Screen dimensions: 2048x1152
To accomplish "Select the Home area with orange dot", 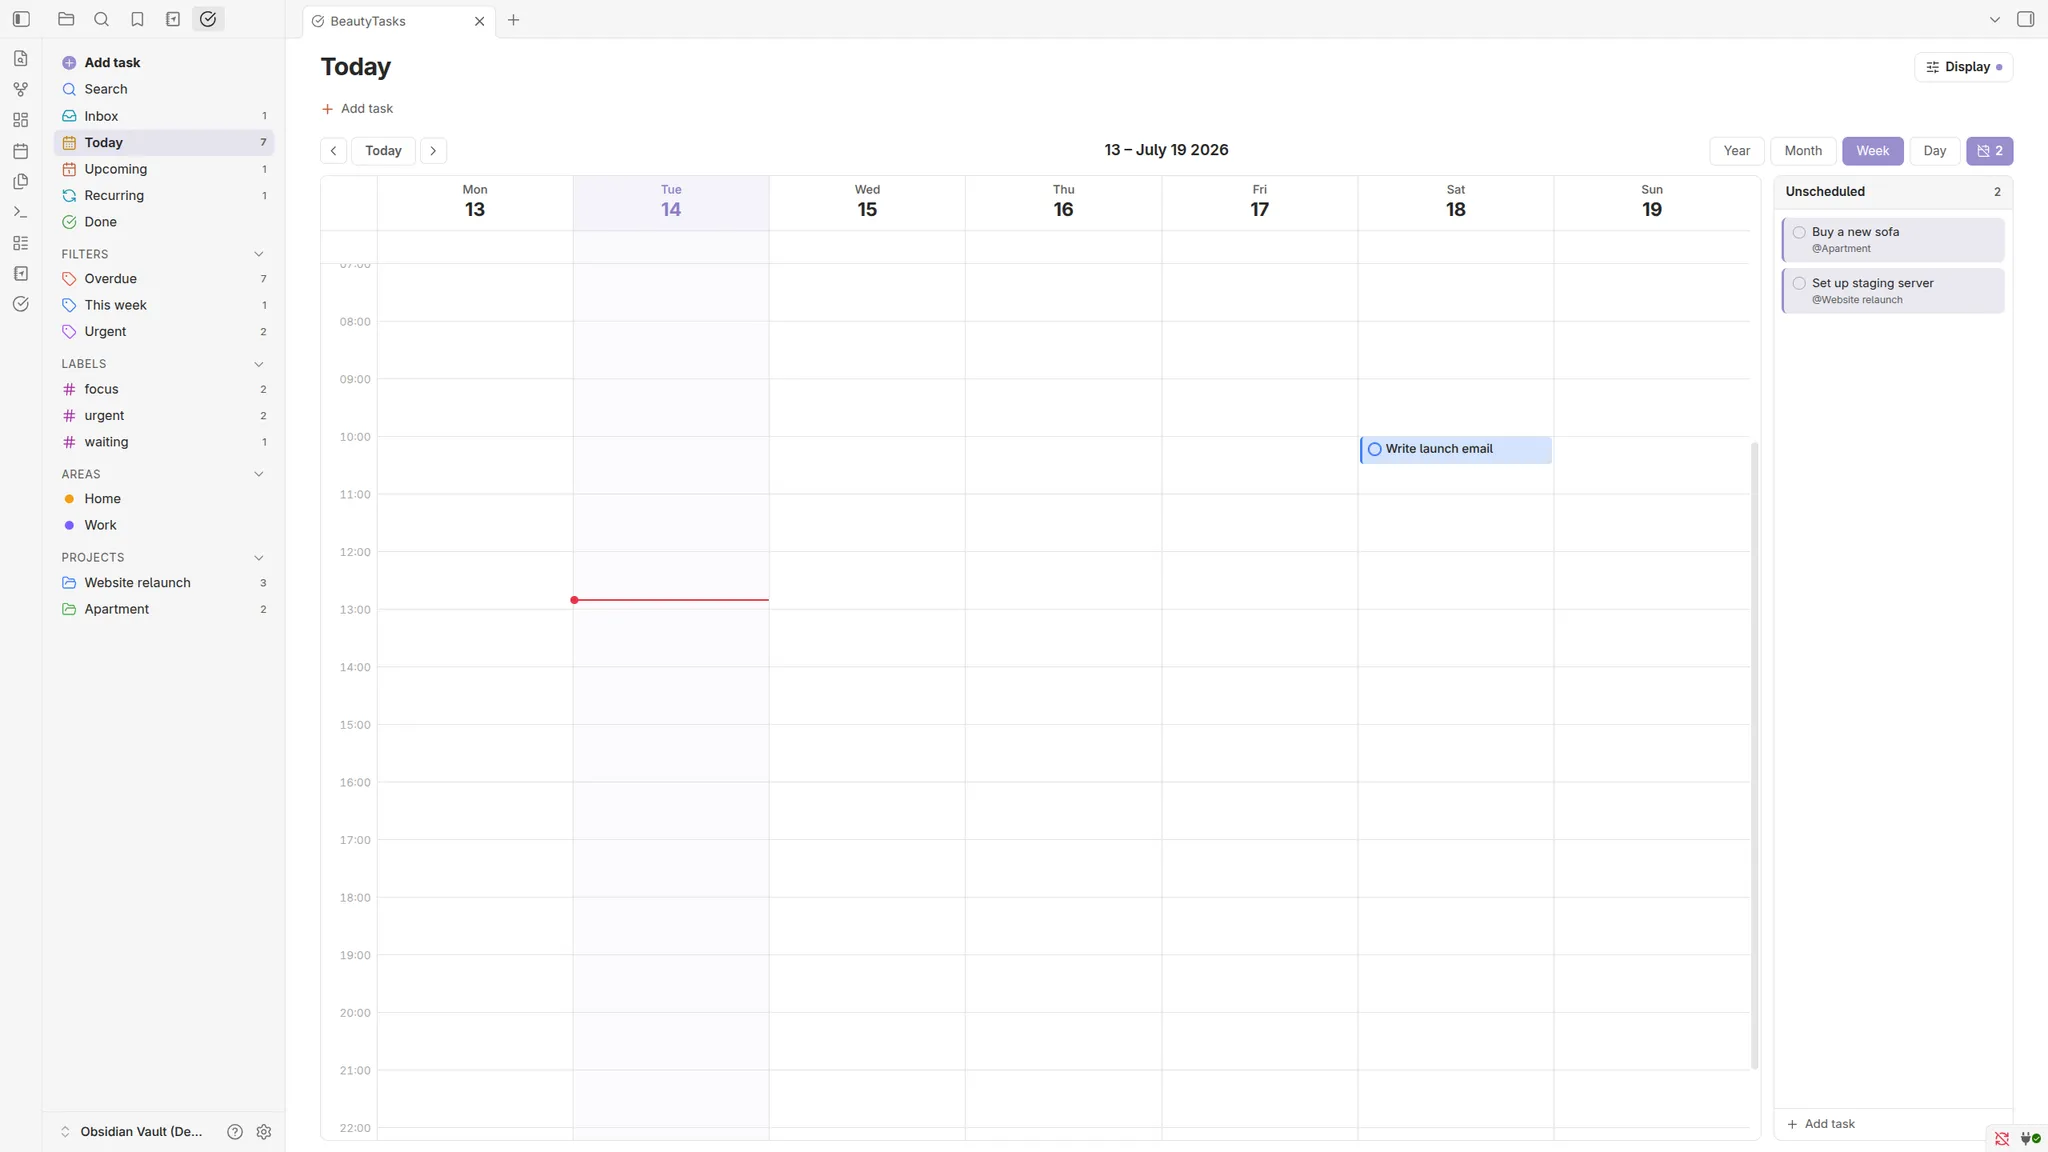I will click(x=164, y=499).
